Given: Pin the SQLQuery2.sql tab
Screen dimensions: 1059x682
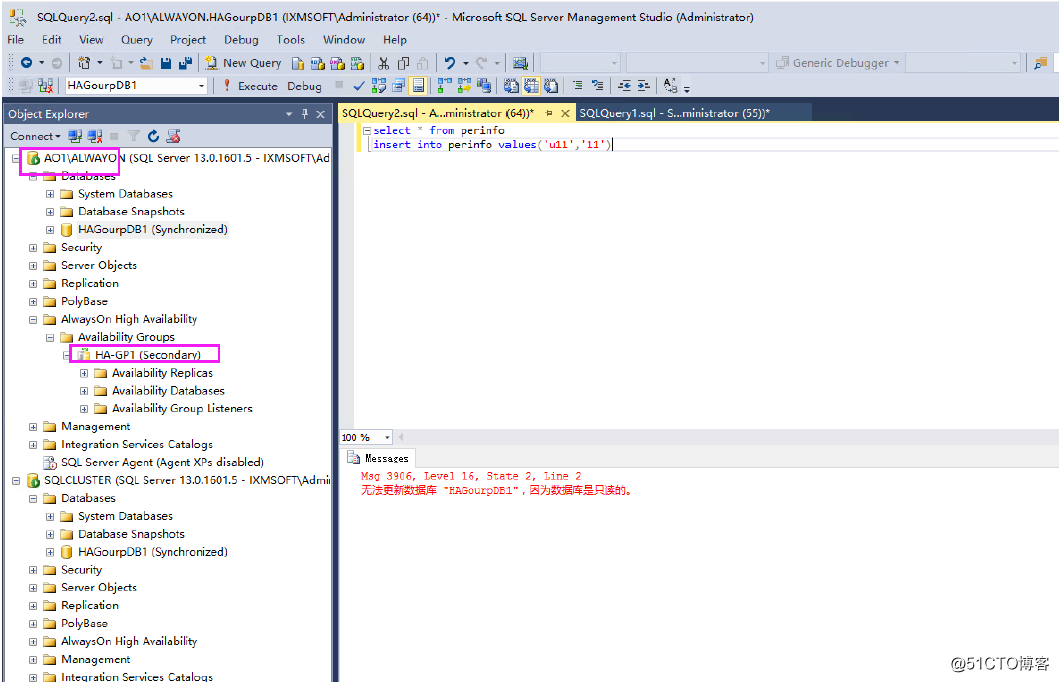Looking at the screenshot, I should 549,113.
